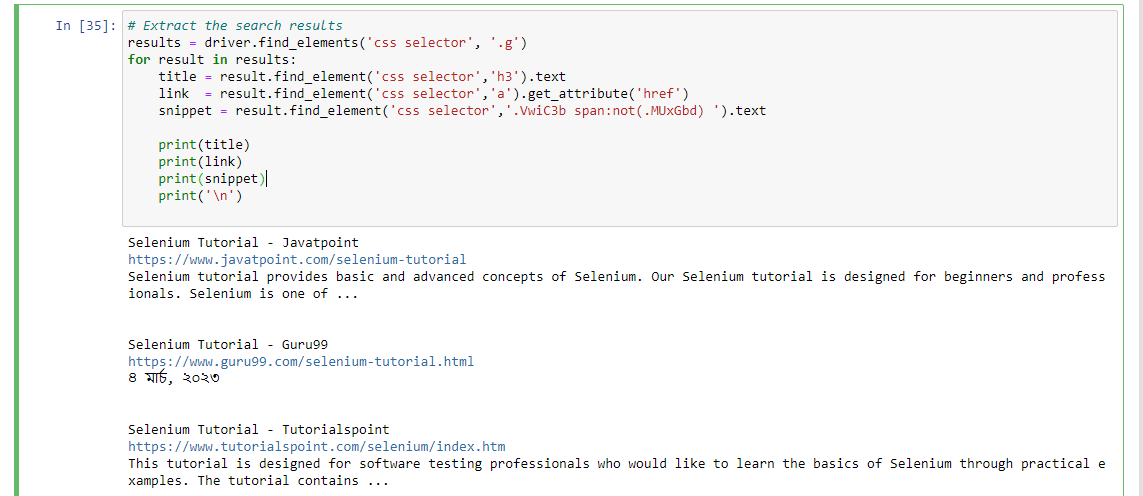Open the guru99.com selenium-tutorial.html link
This screenshot has height=496, width=1143.
point(301,361)
